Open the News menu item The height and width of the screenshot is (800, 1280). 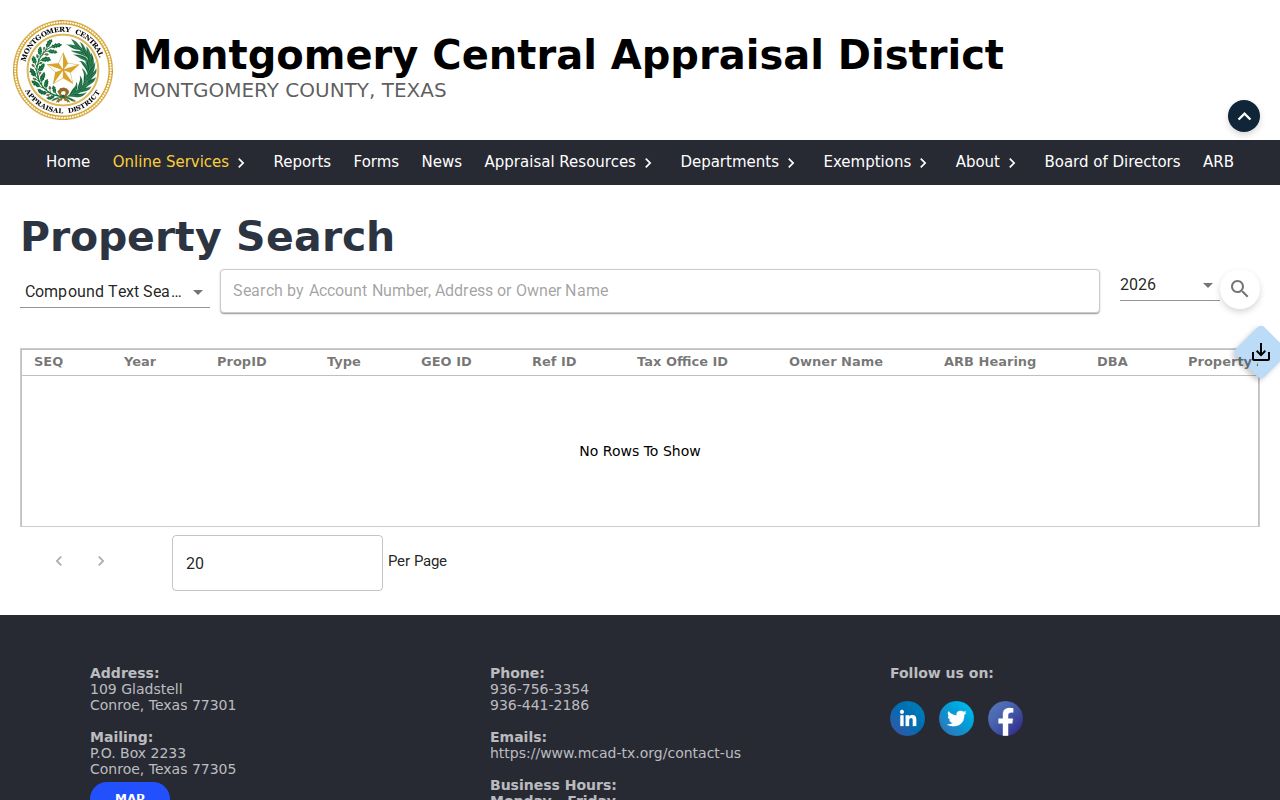(442, 161)
